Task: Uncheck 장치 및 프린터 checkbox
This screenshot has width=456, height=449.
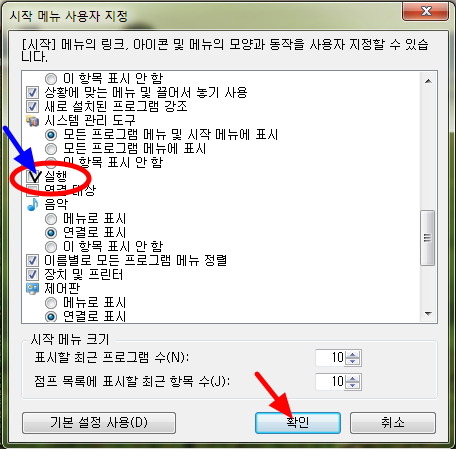Action: pyautogui.click(x=32, y=275)
